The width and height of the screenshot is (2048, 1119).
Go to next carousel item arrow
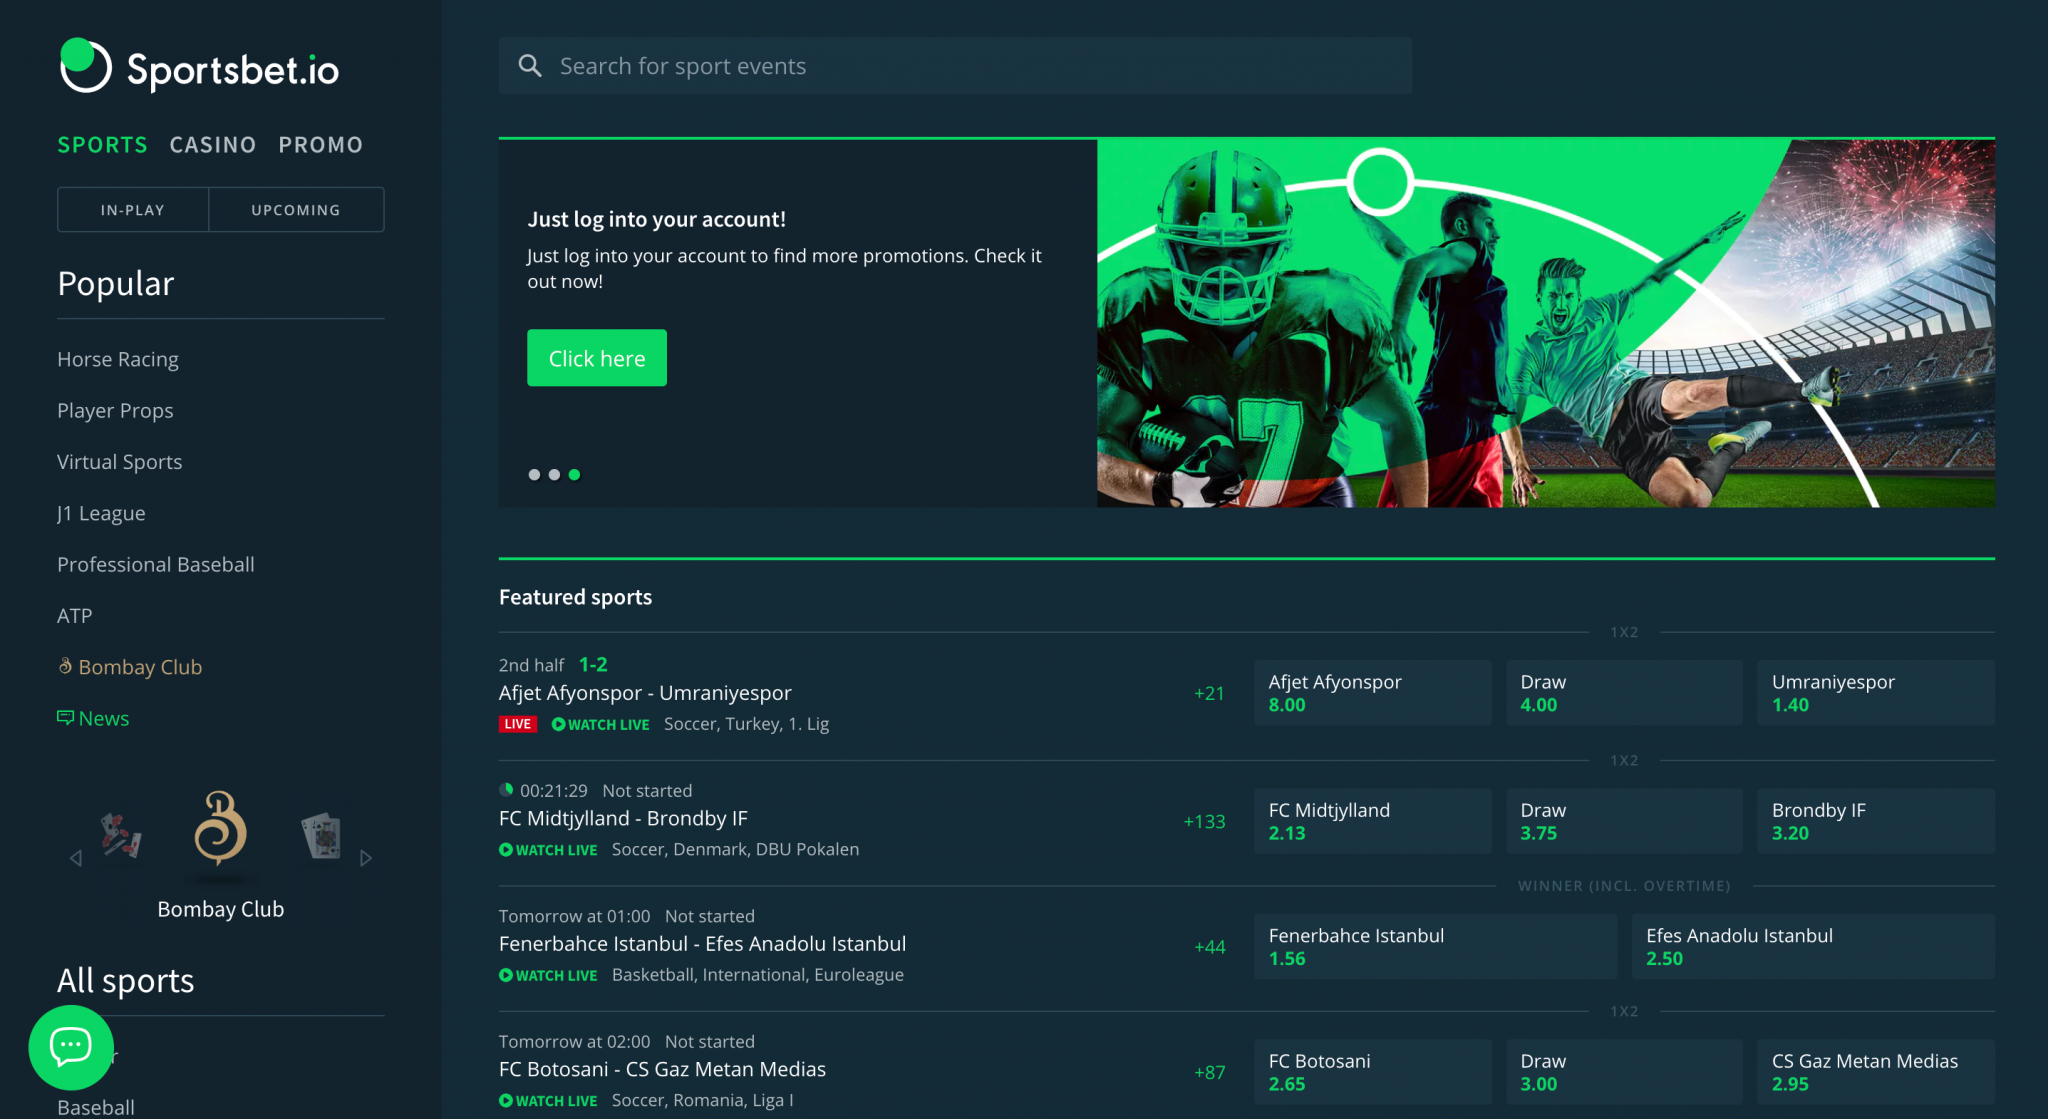[x=366, y=858]
